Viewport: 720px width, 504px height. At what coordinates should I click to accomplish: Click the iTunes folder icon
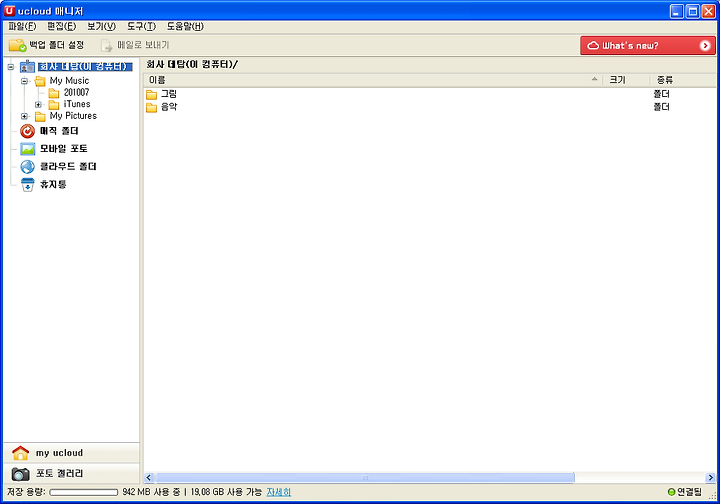click(54, 105)
